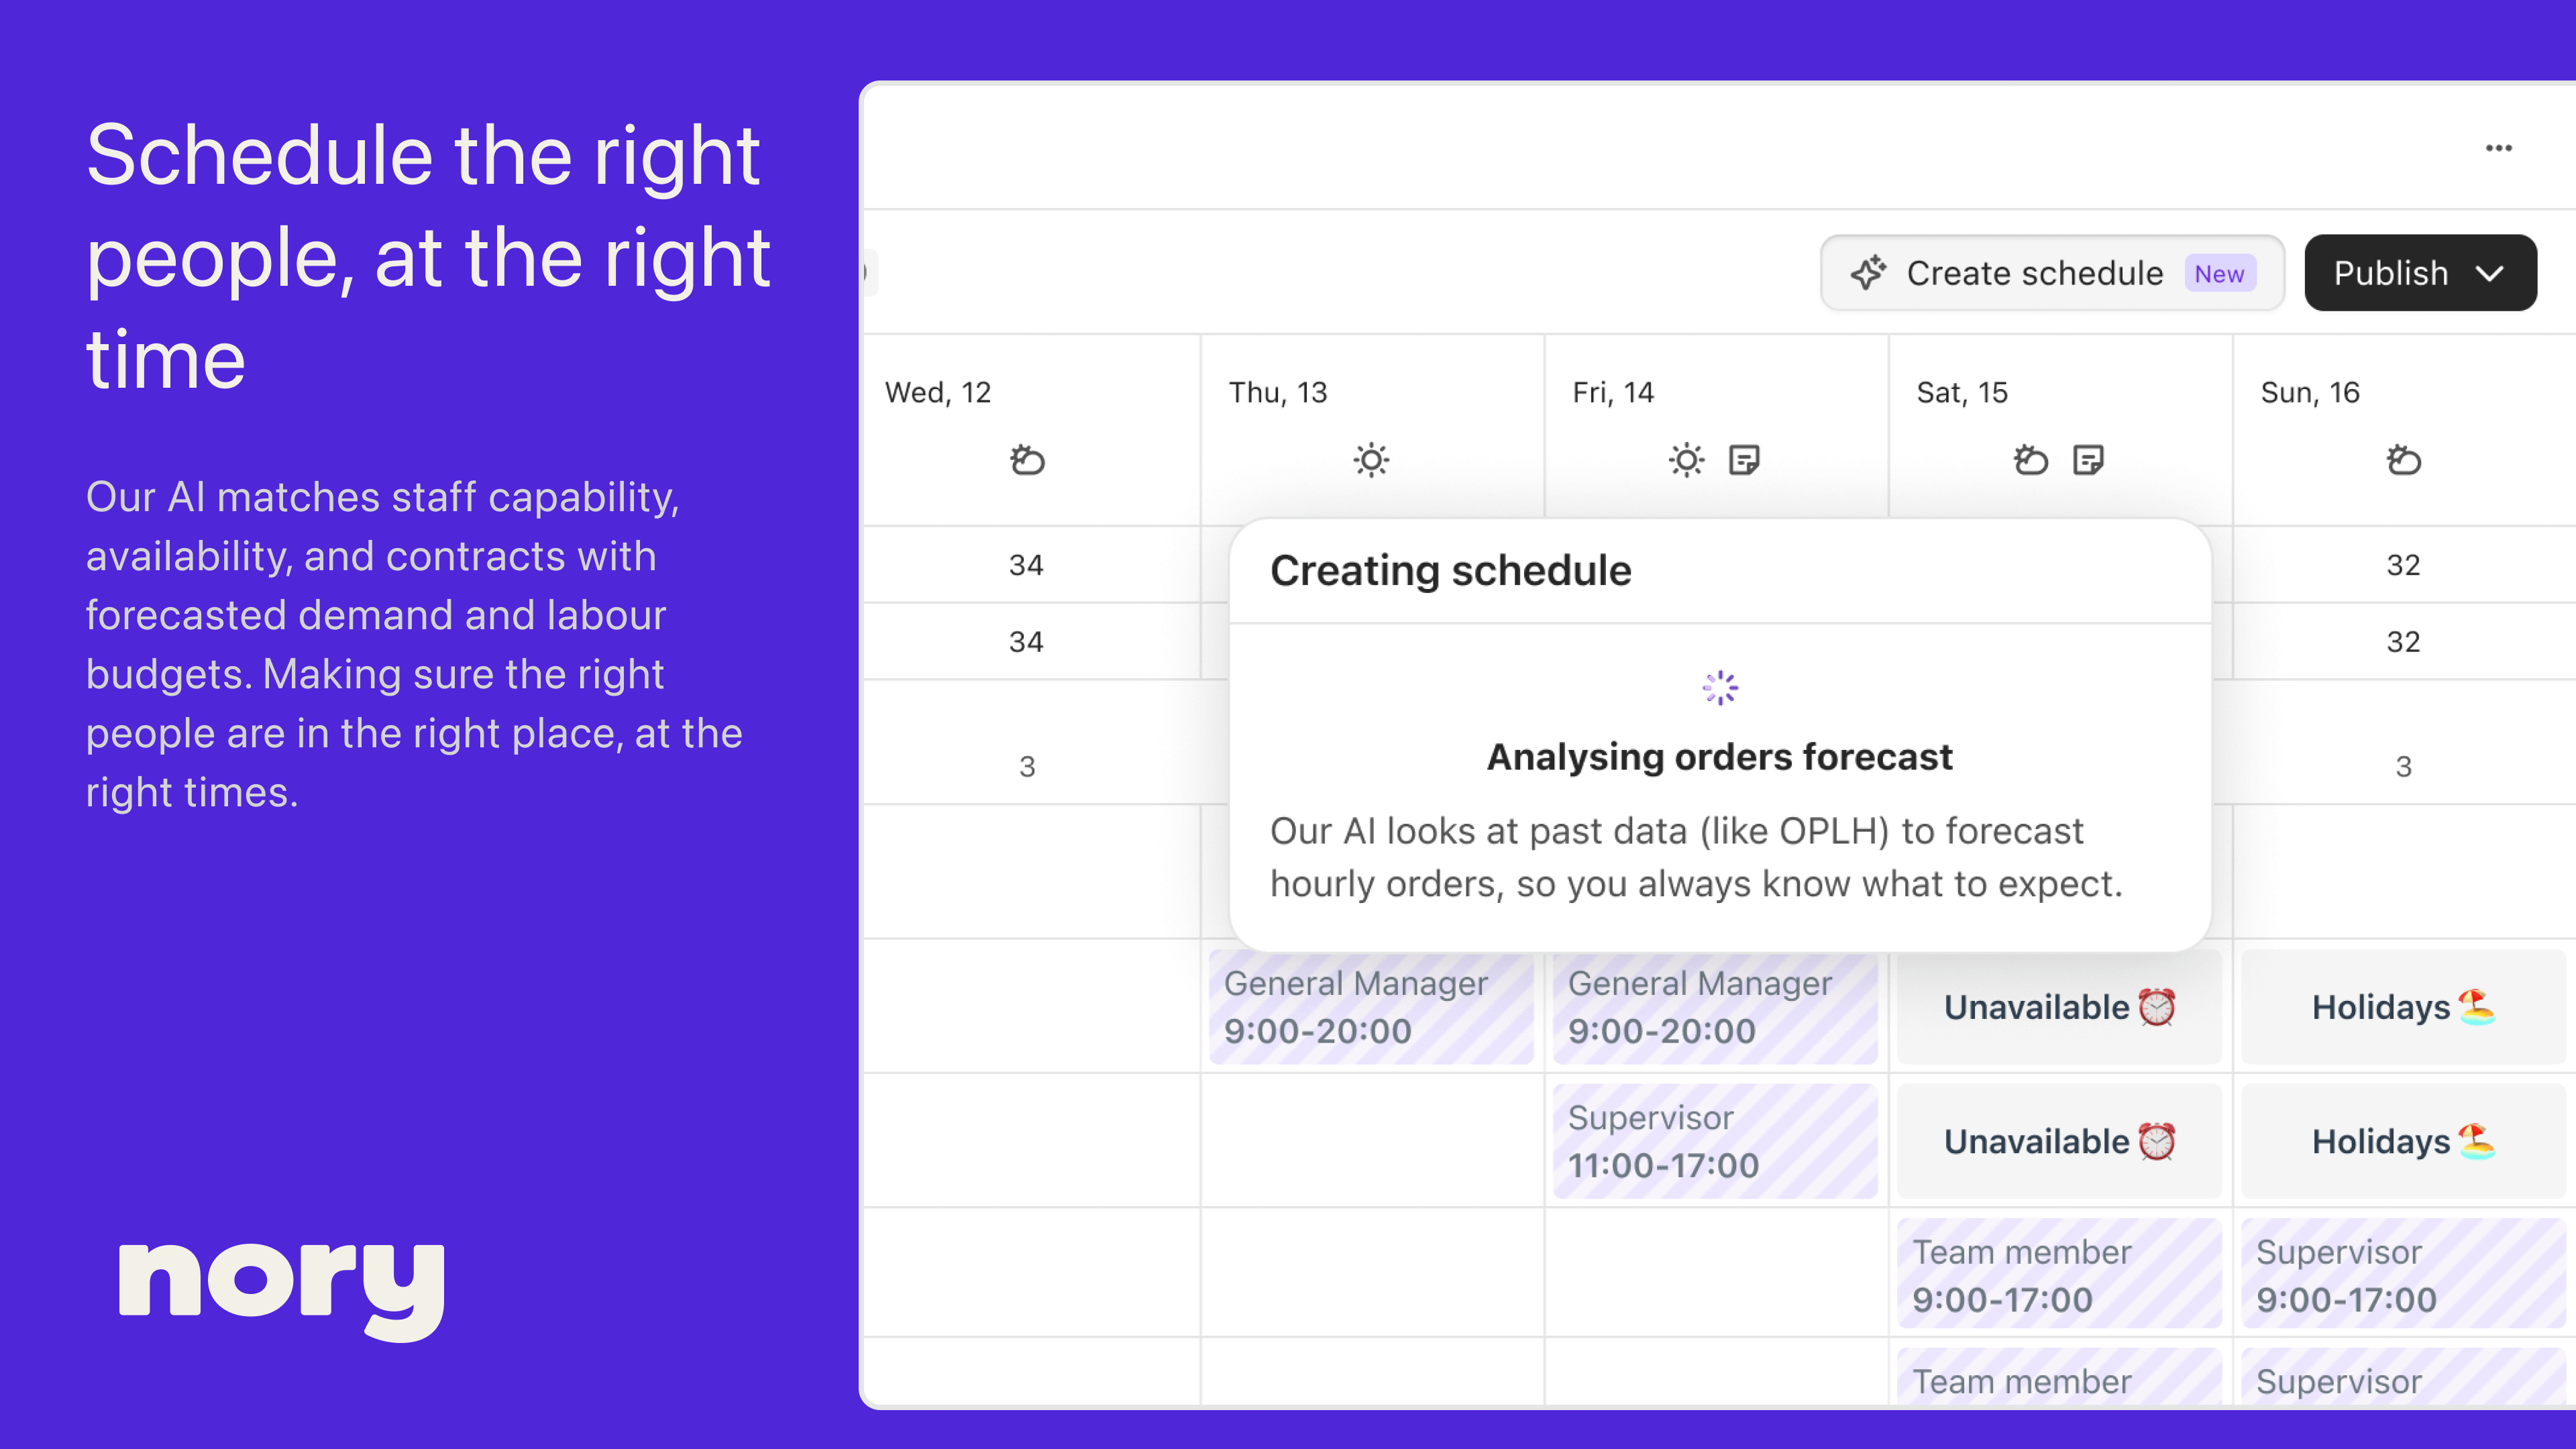Screen dimensions: 2576x1449
Task: Open Thursday General Manager 9:00-20:00 shift
Action: pyautogui.click(x=1370, y=1007)
